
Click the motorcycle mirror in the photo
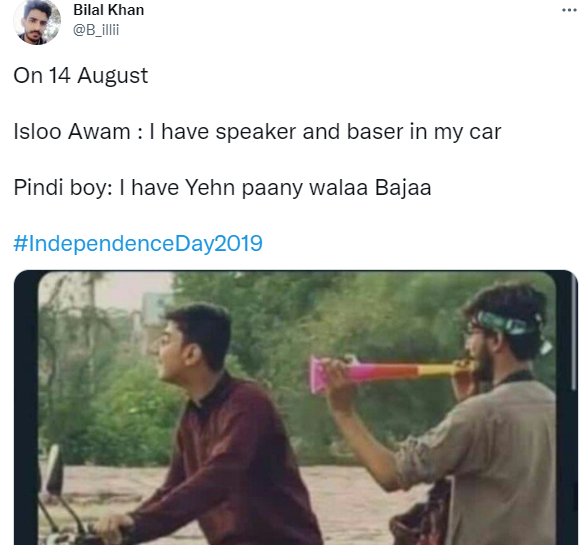point(55,469)
